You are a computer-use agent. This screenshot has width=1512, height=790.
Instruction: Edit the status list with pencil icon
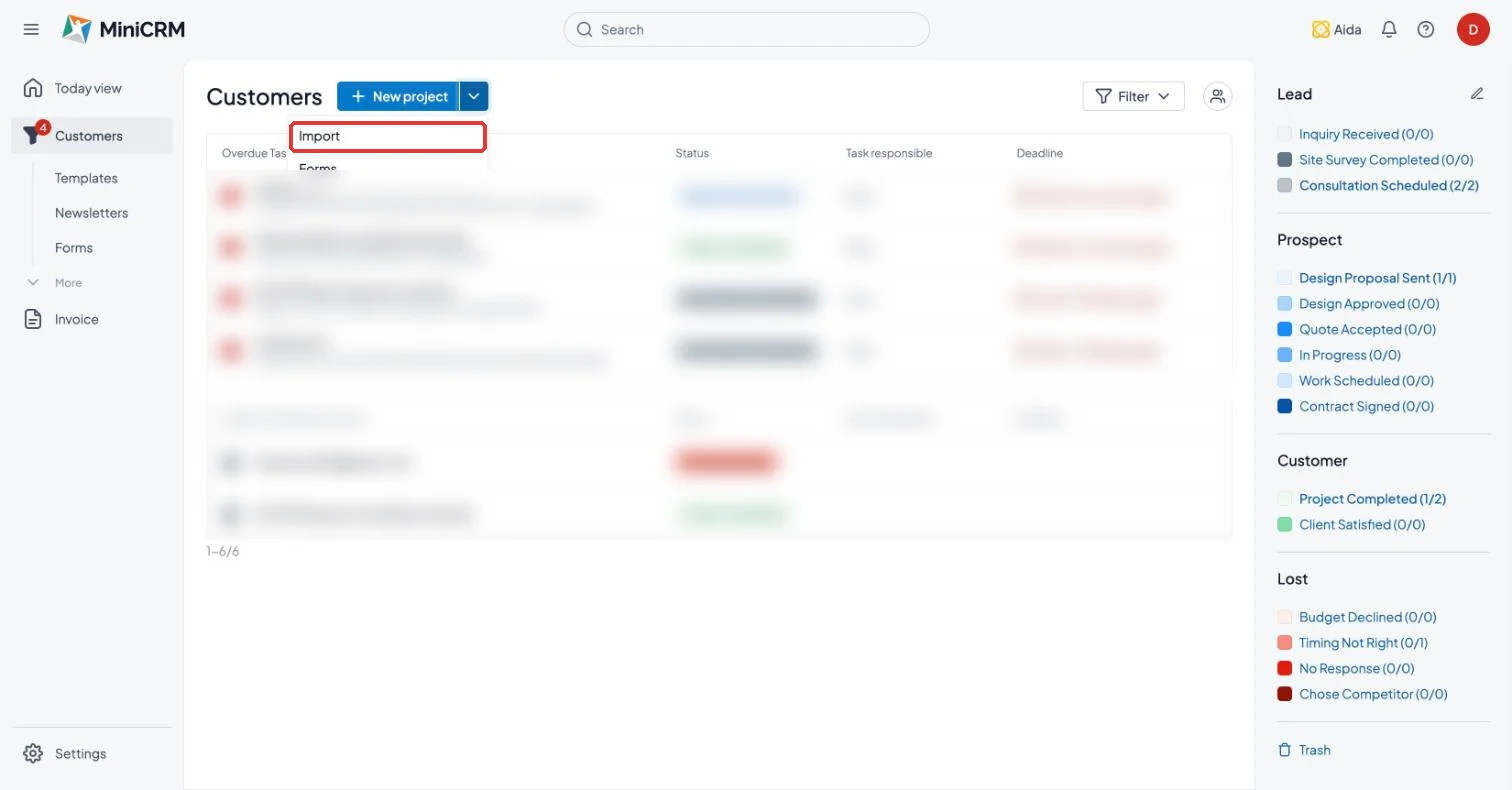[1477, 94]
